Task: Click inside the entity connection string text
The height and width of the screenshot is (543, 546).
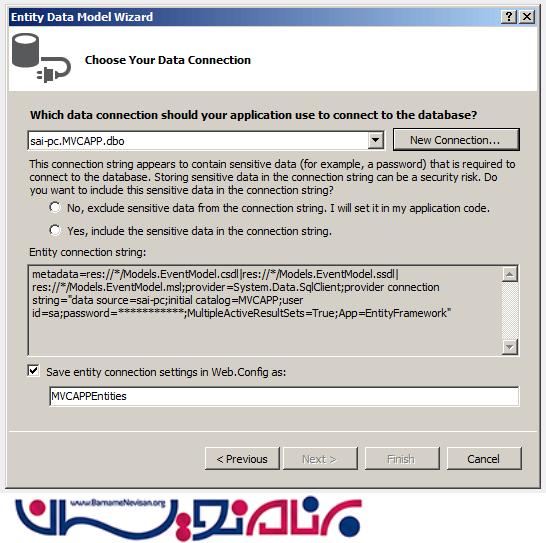Action: pyautogui.click(x=265, y=310)
